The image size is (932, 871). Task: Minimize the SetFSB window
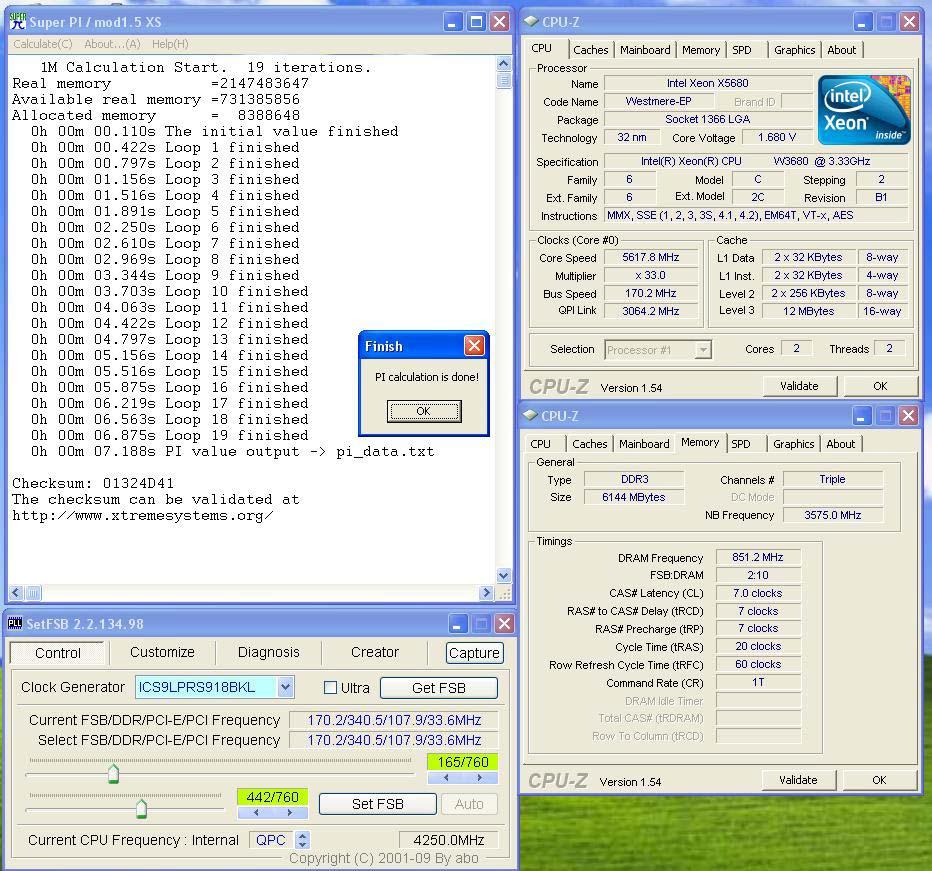pyautogui.click(x=456, y=624)
